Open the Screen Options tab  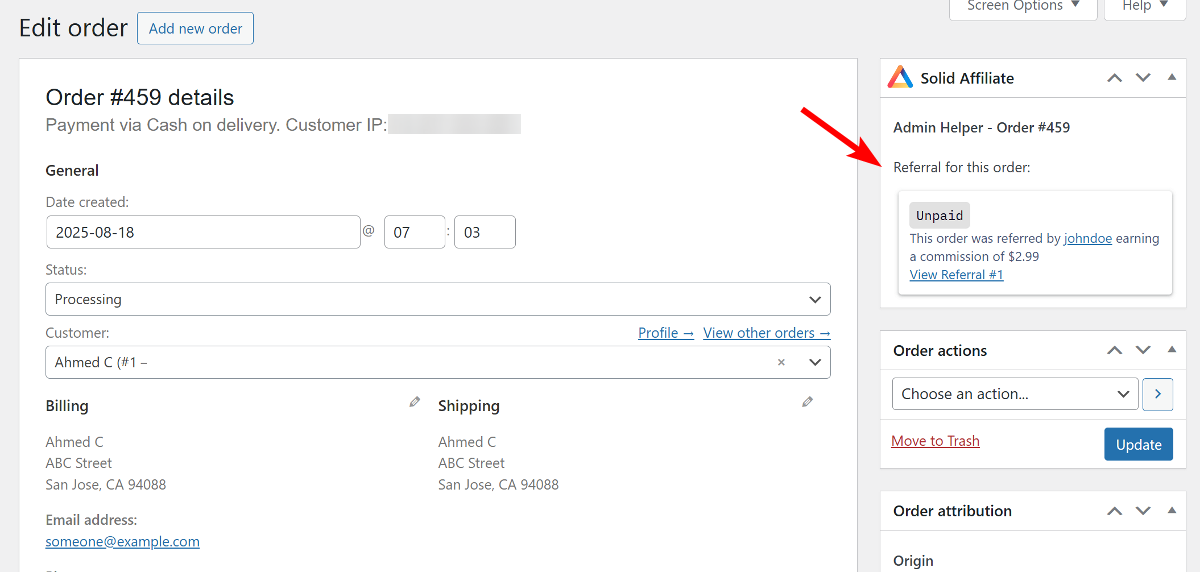point(1022,7)
